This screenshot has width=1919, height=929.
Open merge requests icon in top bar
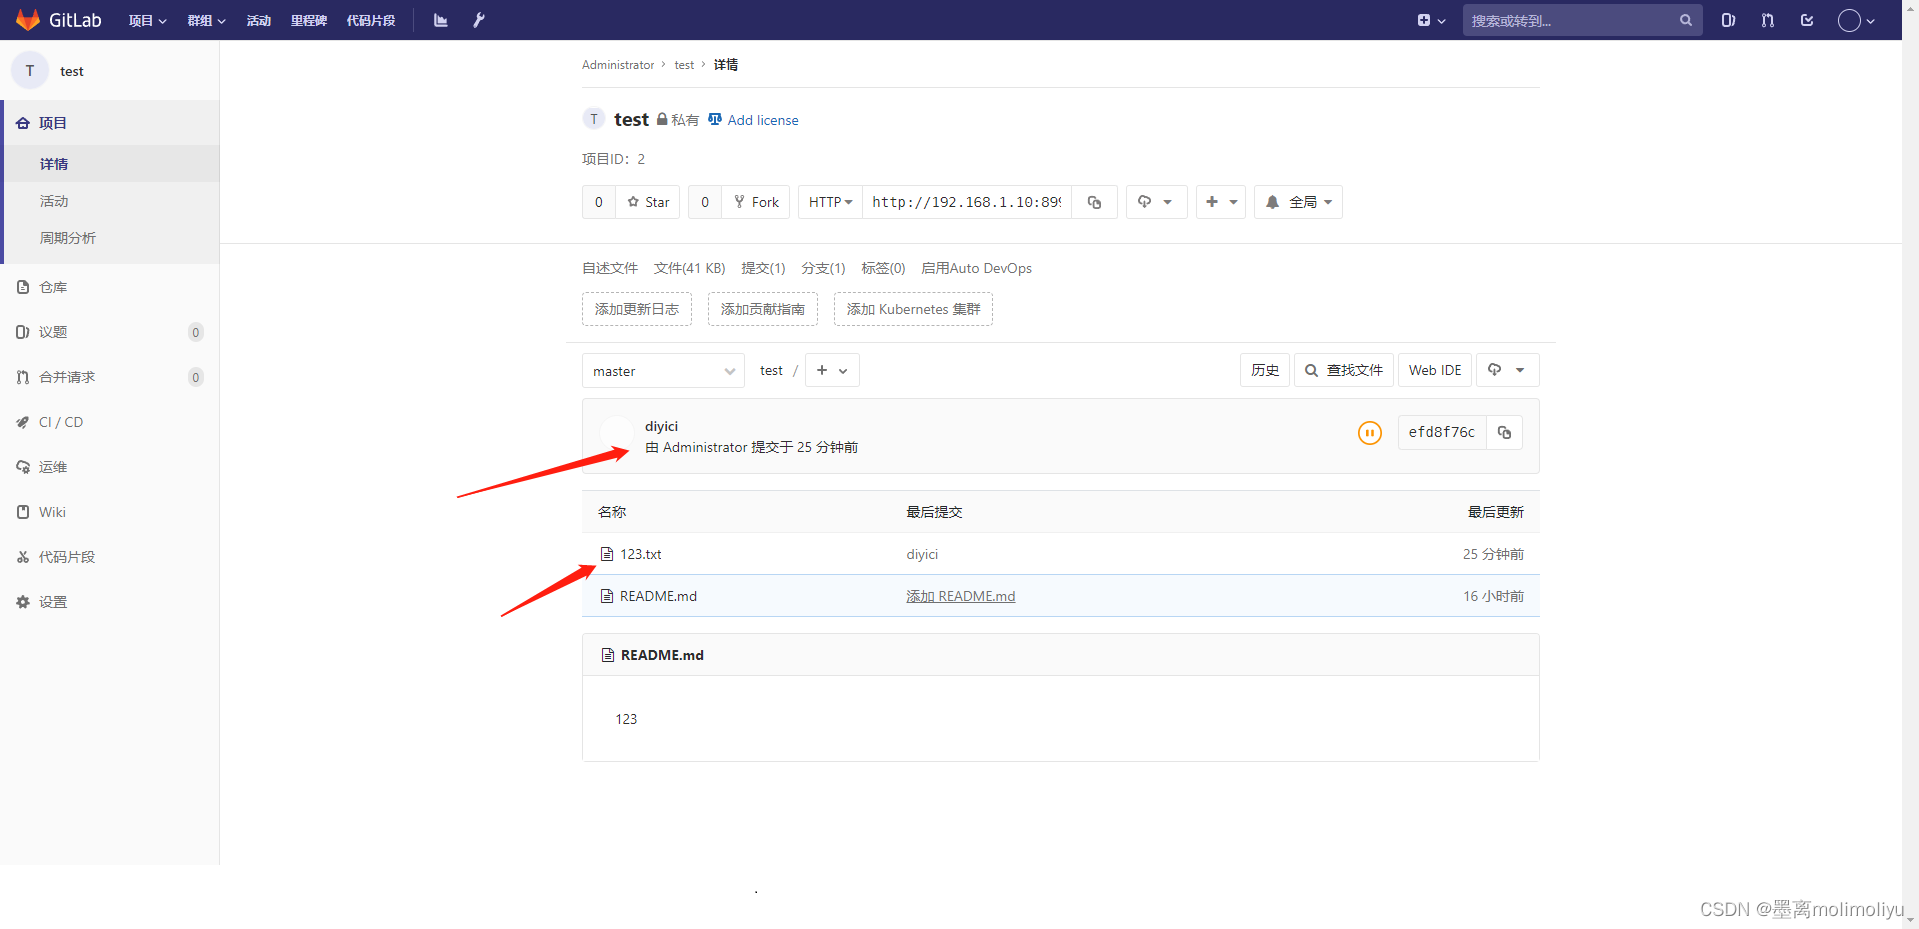[1768, 20]
